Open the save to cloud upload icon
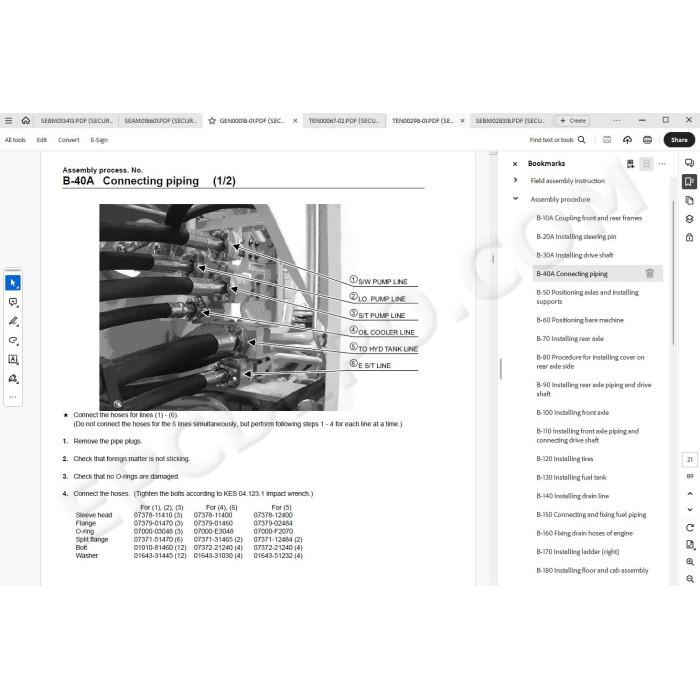This screenshot has height=700, width=700. click(x=627, y=140)
